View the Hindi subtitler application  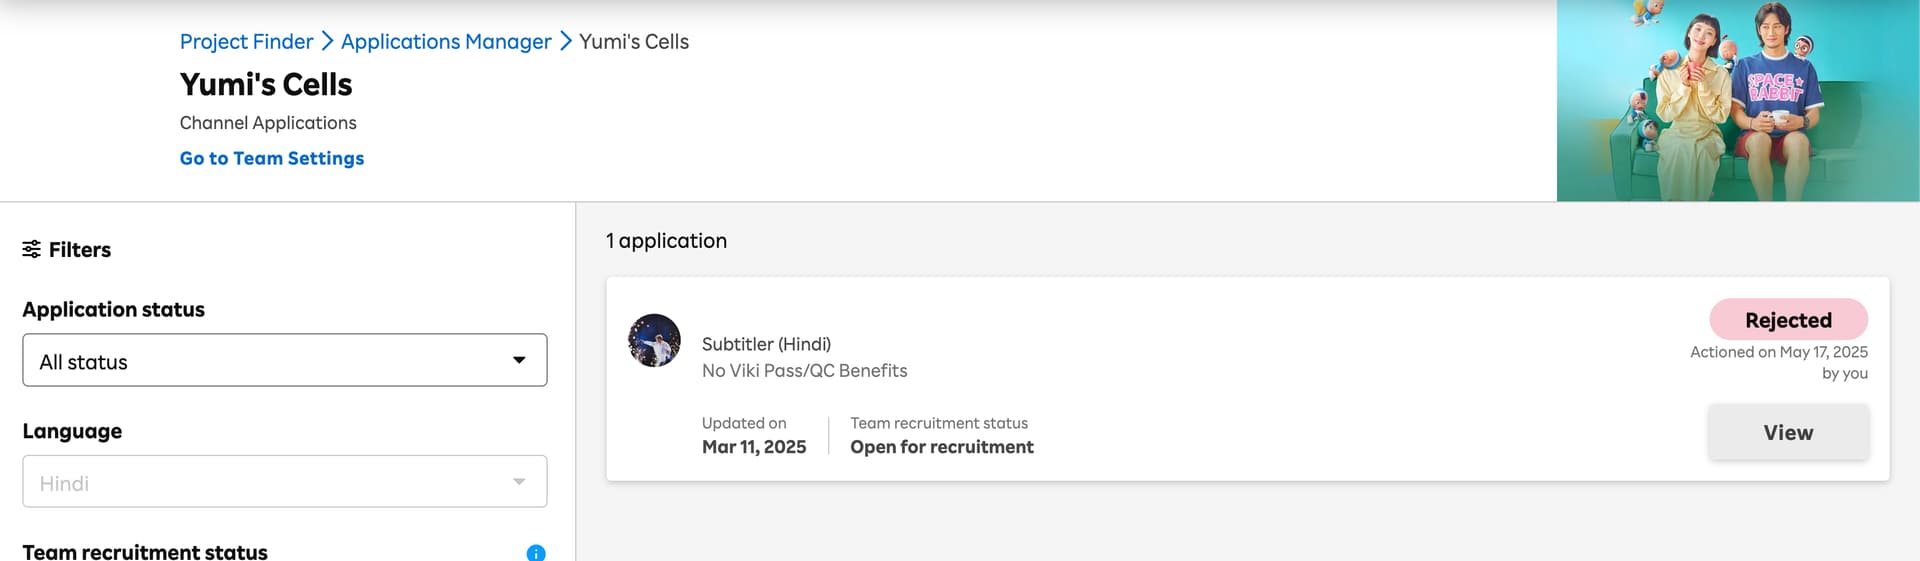[1788, 432]
